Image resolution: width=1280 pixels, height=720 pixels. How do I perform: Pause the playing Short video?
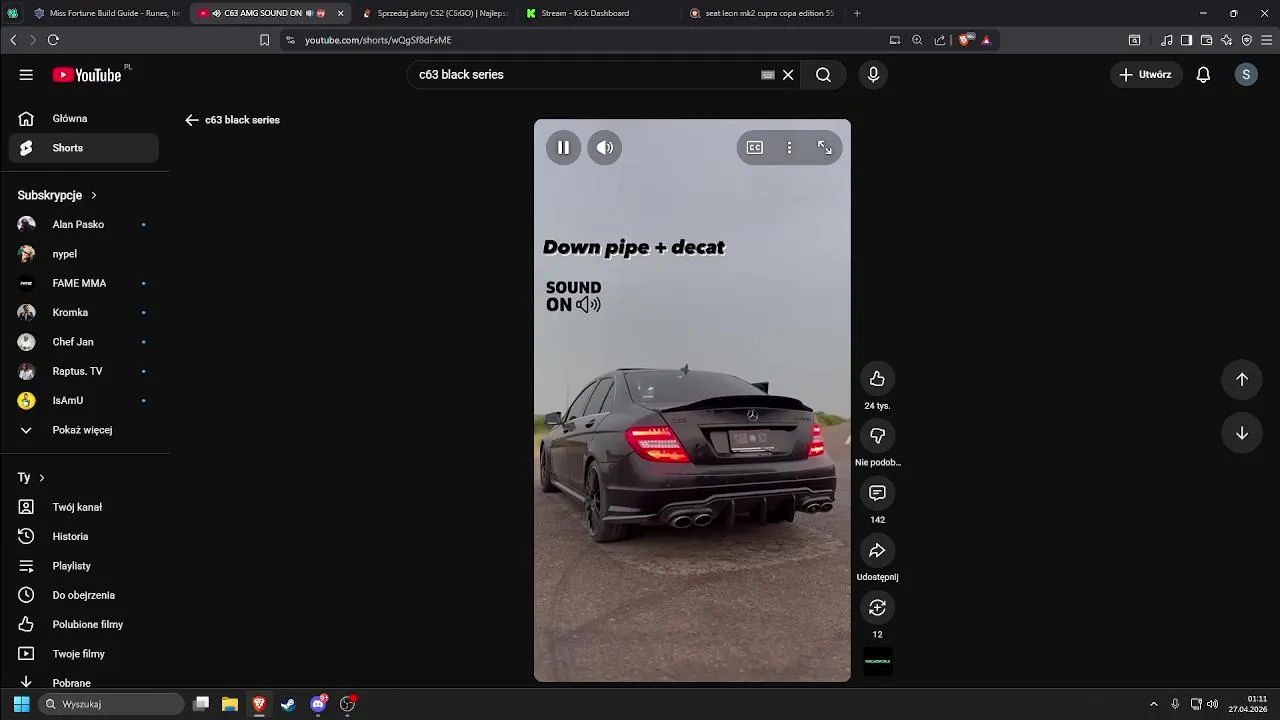coord(563,148)
